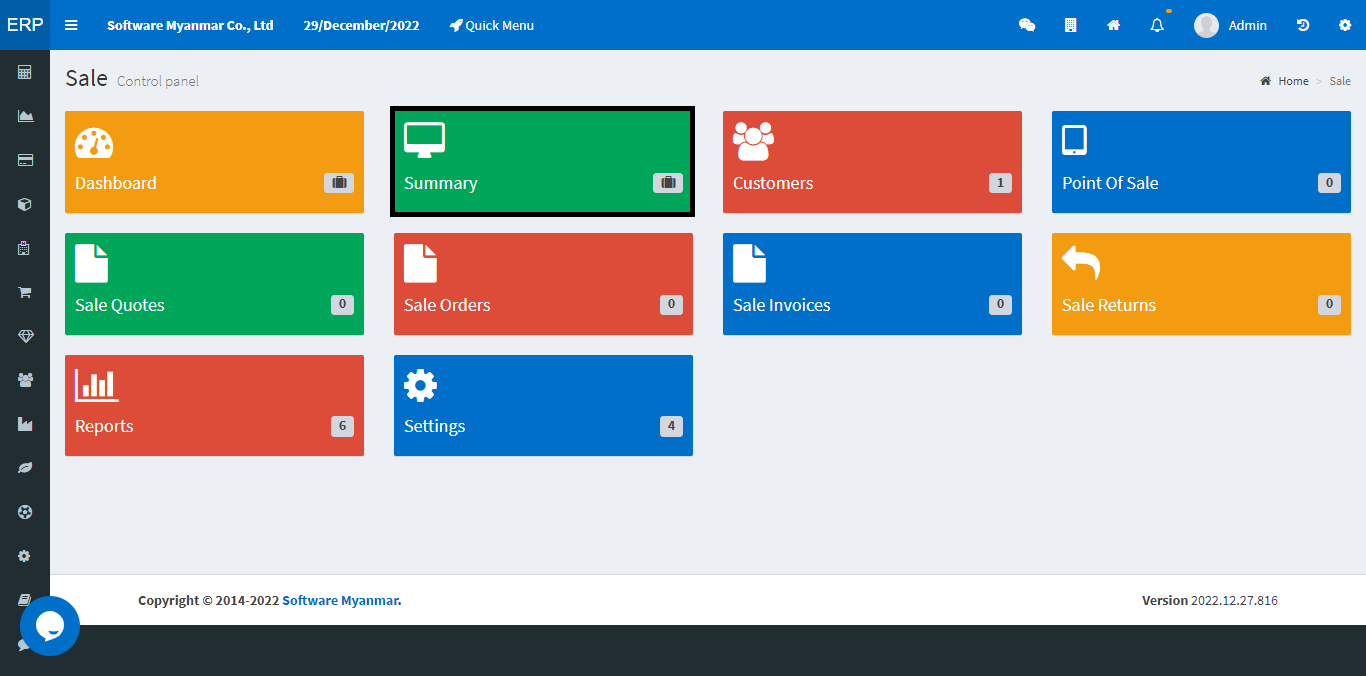This screenshot has height=676, width=1366.
Task: Open the Point Of Sale tile label
Action: coord(1110,183)
